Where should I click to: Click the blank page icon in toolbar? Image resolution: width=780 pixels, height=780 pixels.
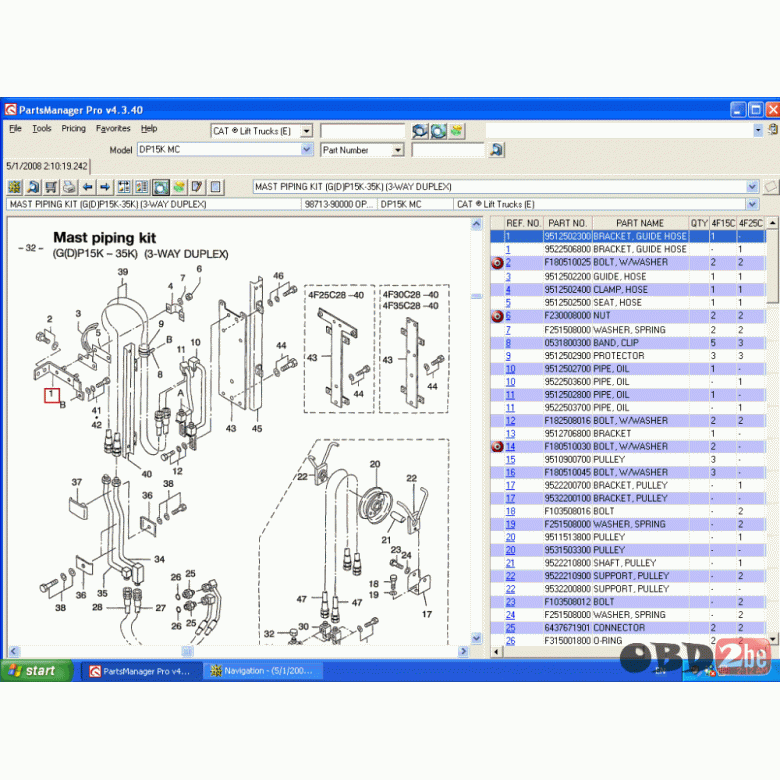pos(215,187)
